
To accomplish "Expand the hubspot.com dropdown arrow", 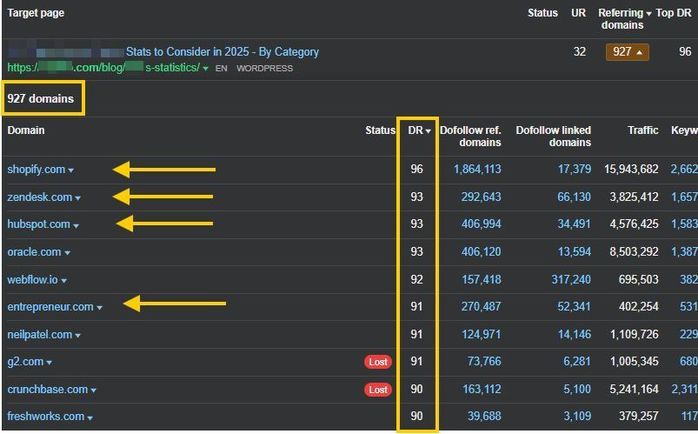I will point(76,226).
